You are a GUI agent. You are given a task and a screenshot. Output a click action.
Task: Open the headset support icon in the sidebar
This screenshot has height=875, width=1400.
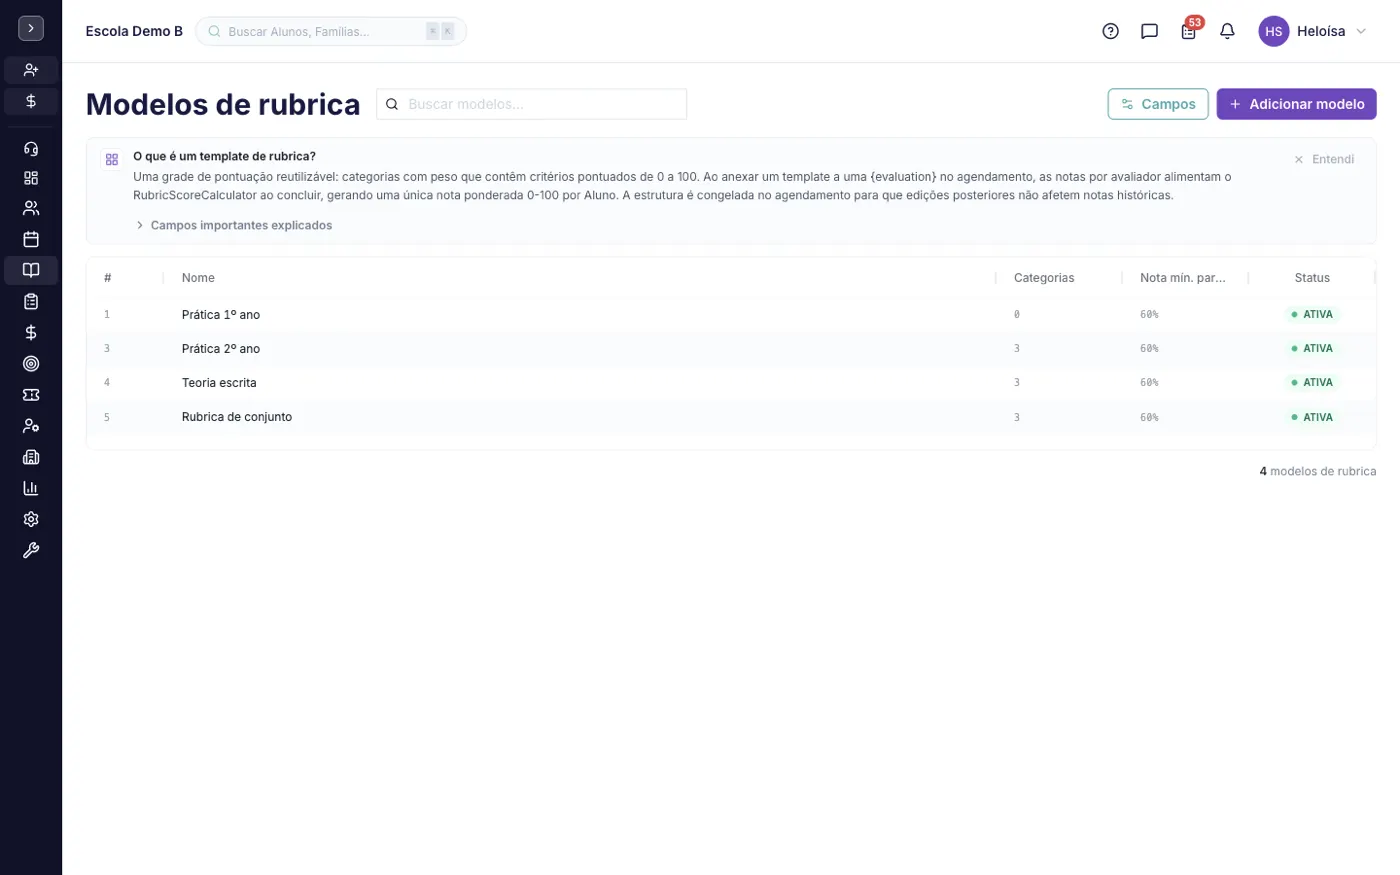pyautogui.click(x=31, y=149)
